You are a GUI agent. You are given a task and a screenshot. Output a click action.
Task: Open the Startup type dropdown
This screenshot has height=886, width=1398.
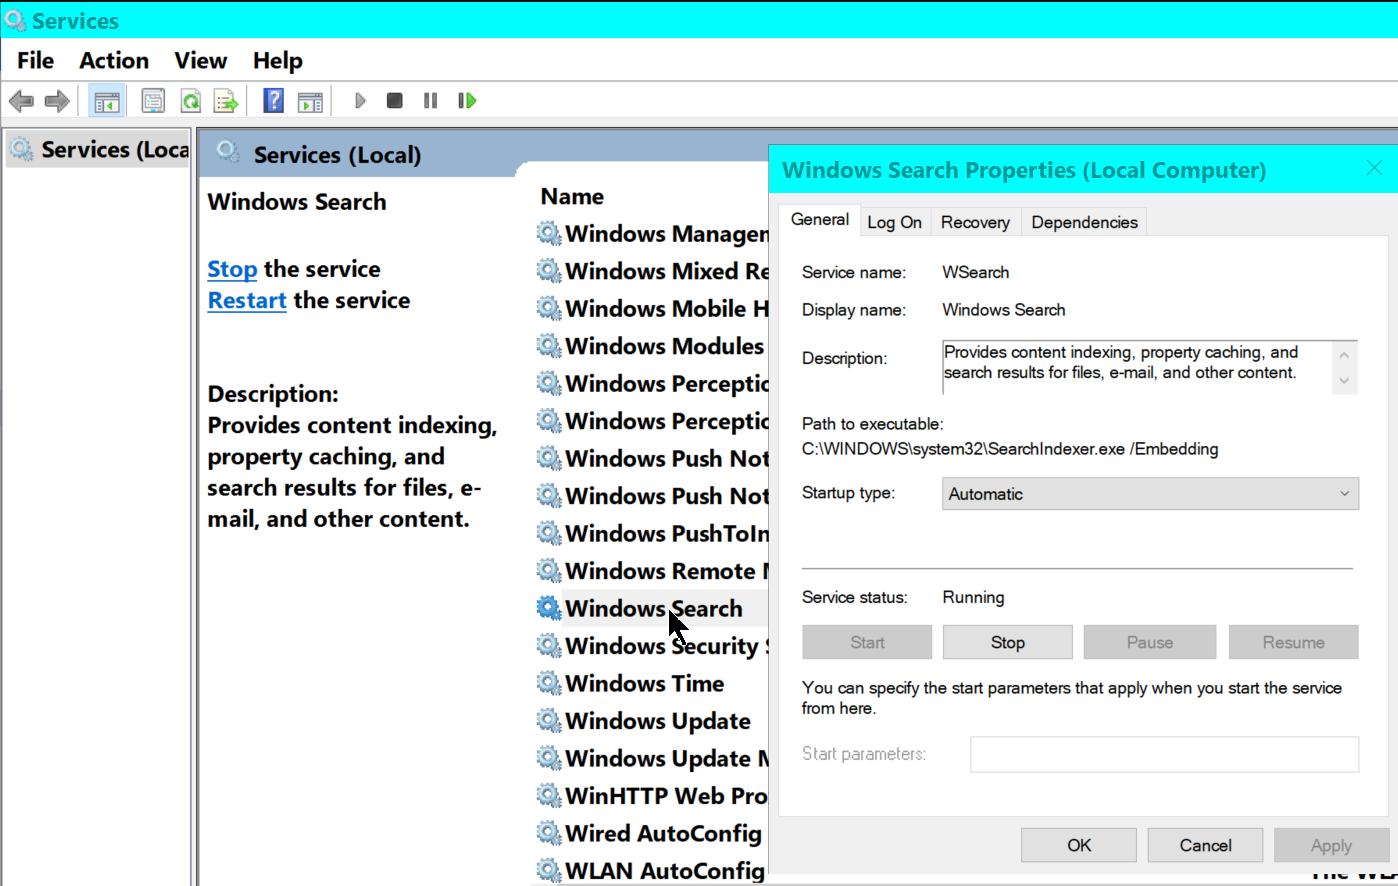[x=1150, y=494]
